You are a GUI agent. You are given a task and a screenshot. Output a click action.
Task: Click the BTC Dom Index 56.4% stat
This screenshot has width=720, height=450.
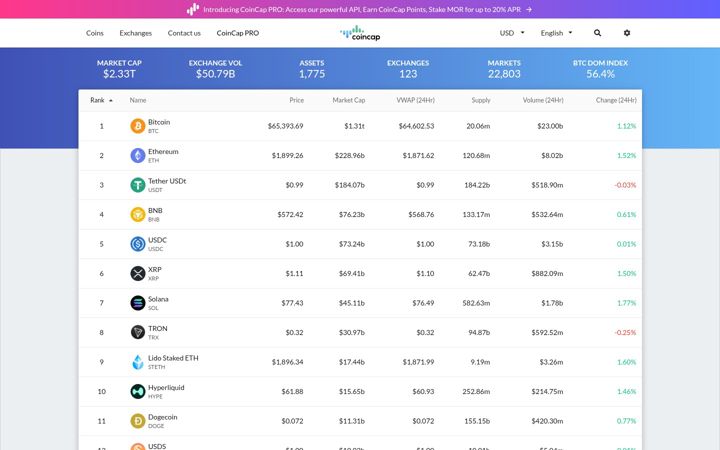600,69
